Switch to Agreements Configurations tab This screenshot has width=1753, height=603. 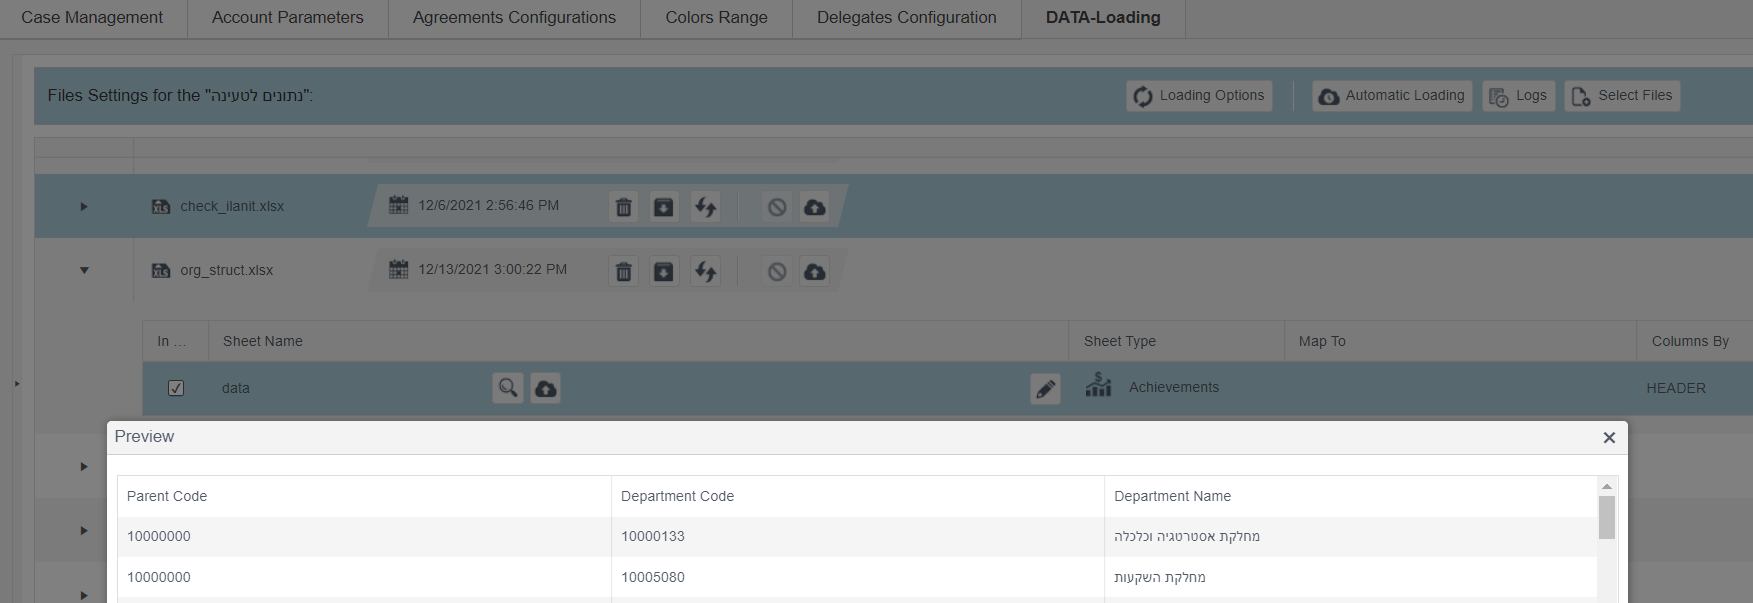[x=514, y=18]
